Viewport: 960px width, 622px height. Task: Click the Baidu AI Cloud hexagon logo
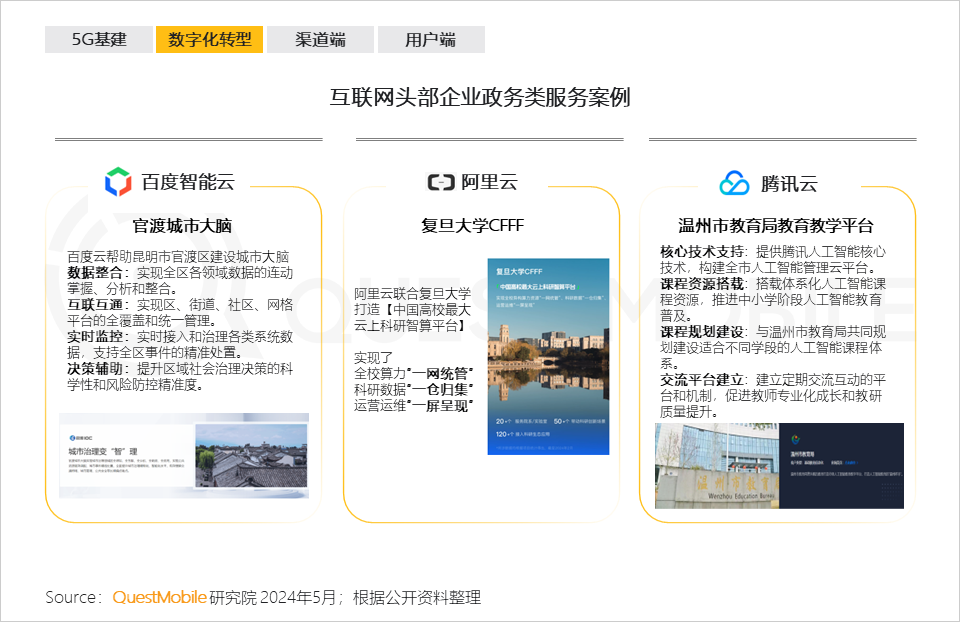118,181
